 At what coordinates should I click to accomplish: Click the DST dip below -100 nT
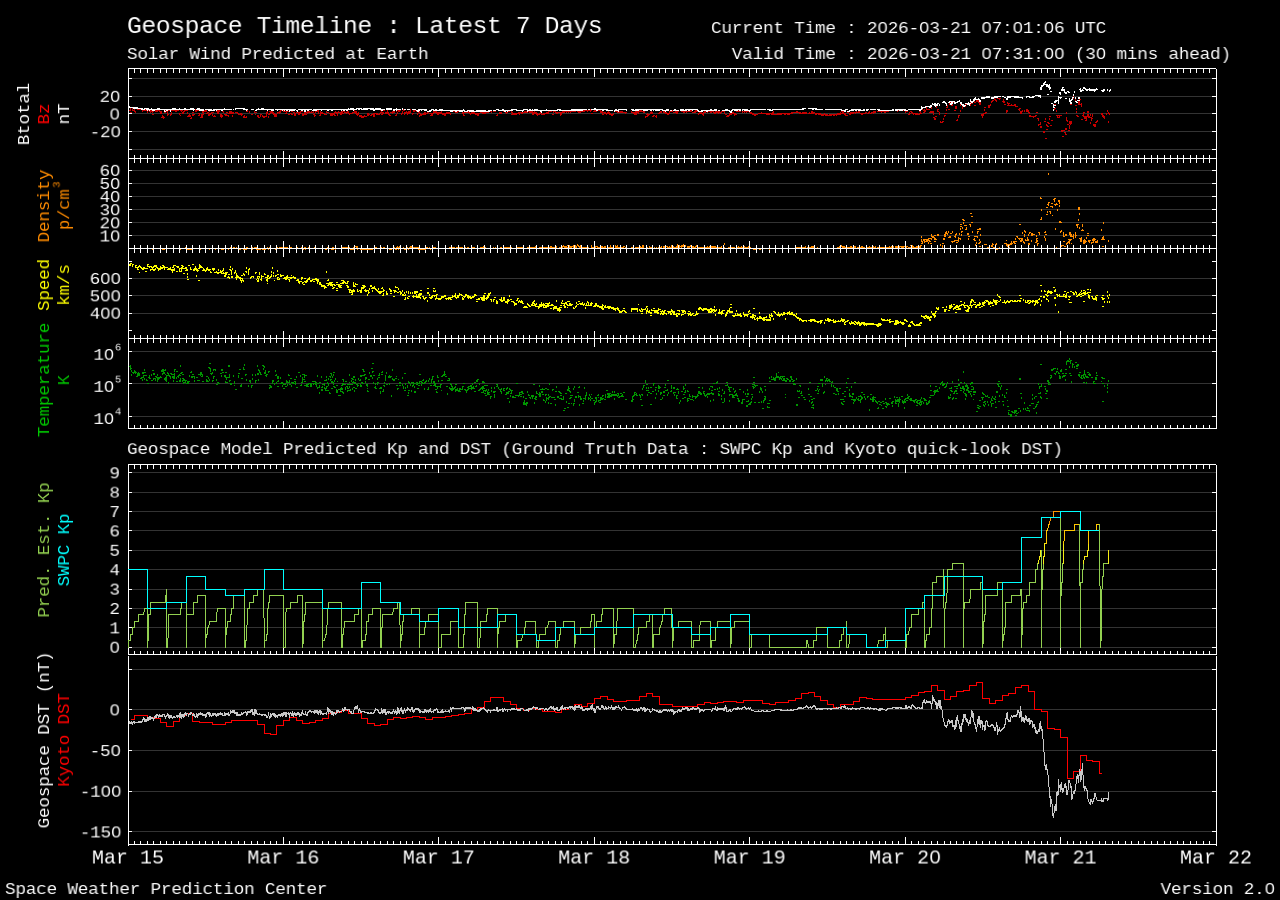tap(1055, 816)
